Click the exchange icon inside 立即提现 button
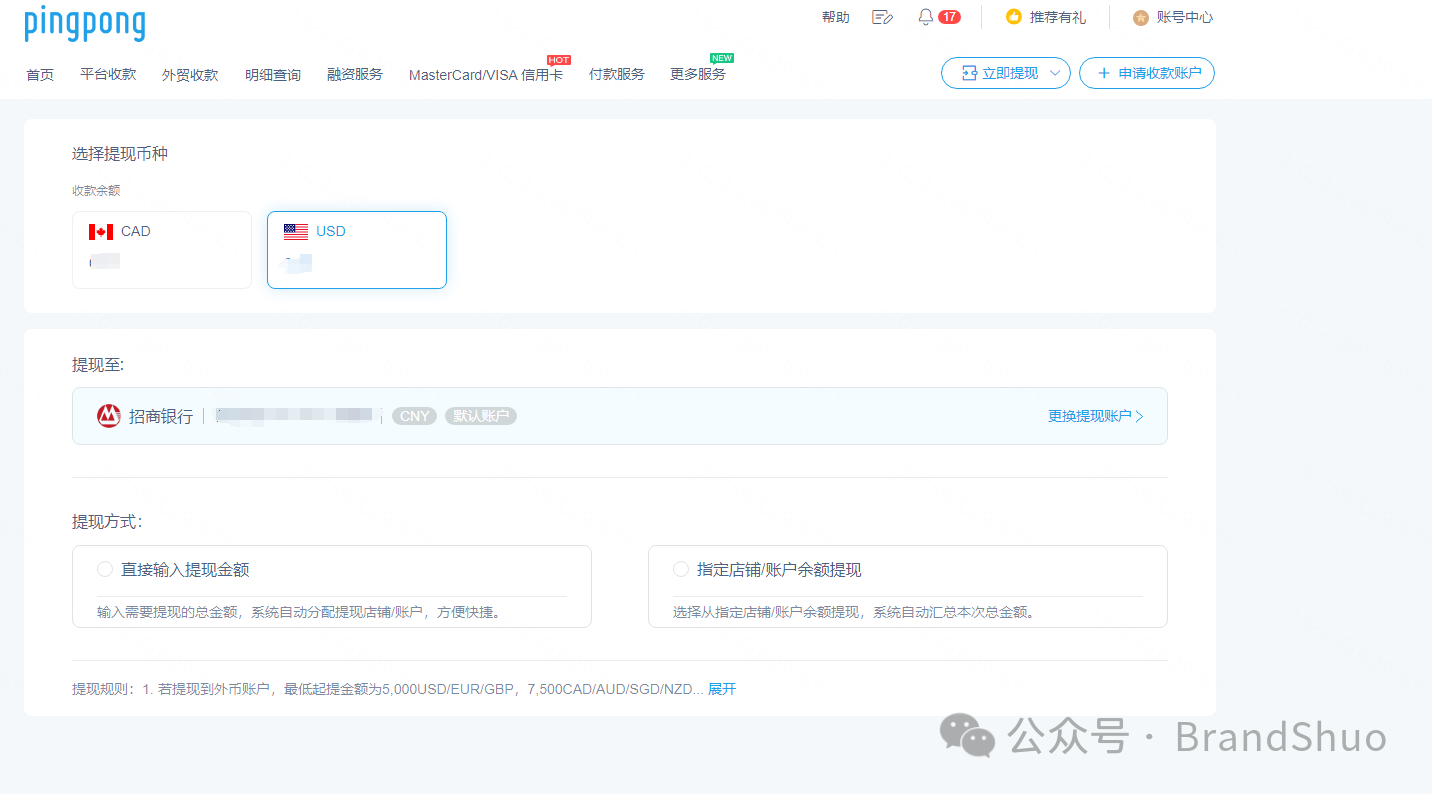This screenshot has width=1432, height=794. click(968, 72)
